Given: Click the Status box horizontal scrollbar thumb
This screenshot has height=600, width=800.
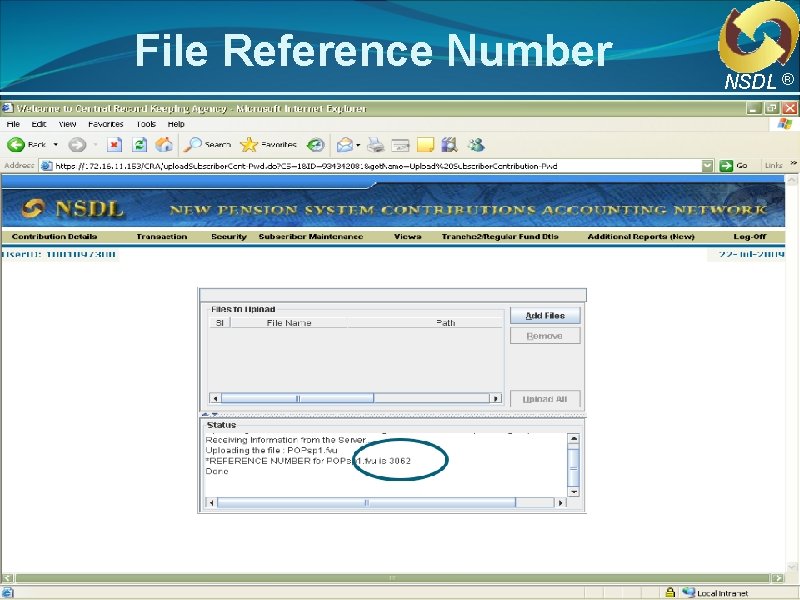Looking at the screenshot, I should point(366,503).
